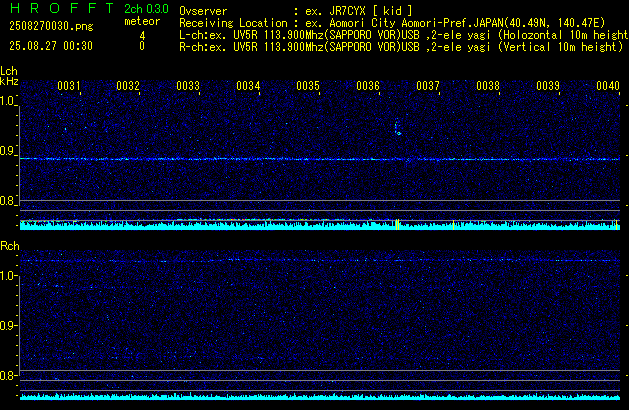Click the Lch 0.9 kHz axis label
Screen dimensions: 629x410
point(7,151)
